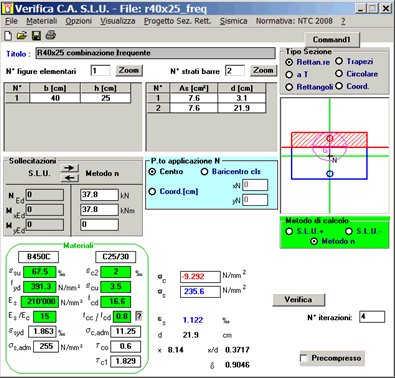Click the Metodo n moment field in kNm

(99, 210)
